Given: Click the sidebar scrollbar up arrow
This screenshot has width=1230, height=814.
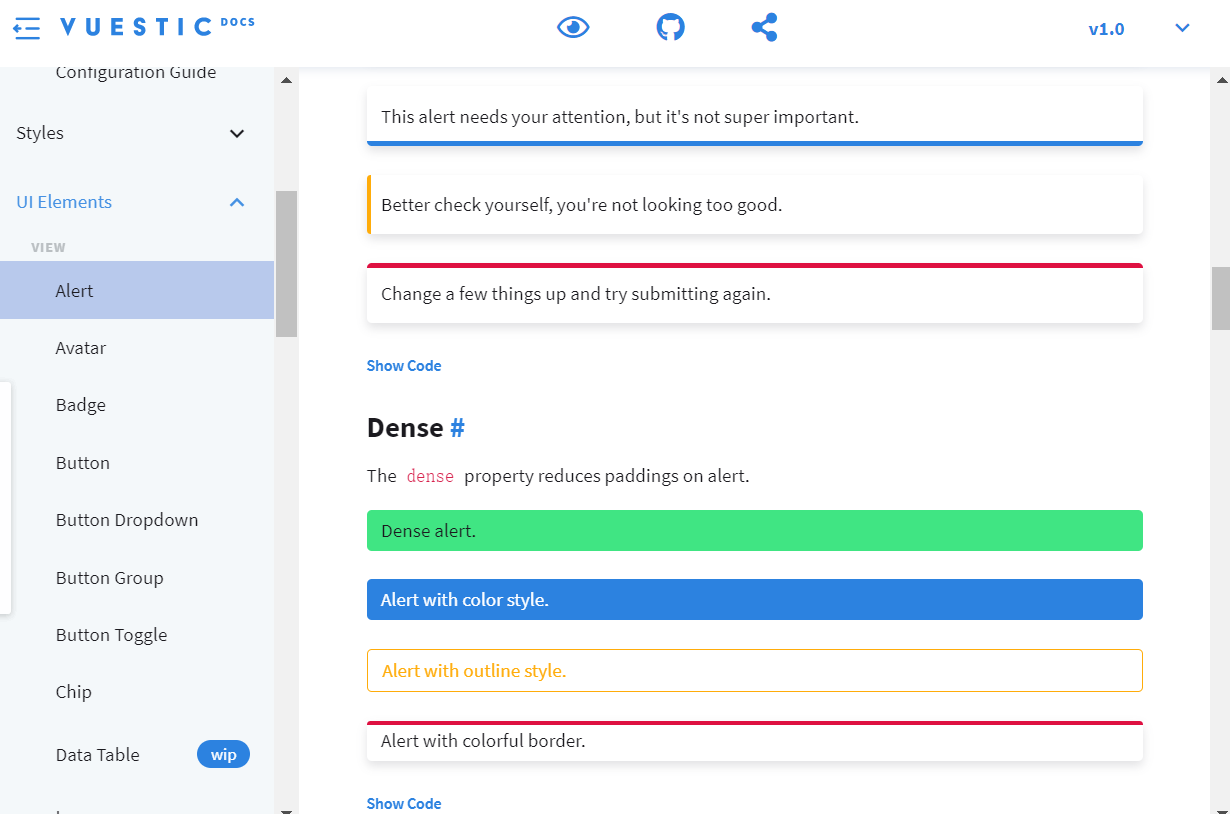Looking at the screenshot, I should click(x=286, y=80).
